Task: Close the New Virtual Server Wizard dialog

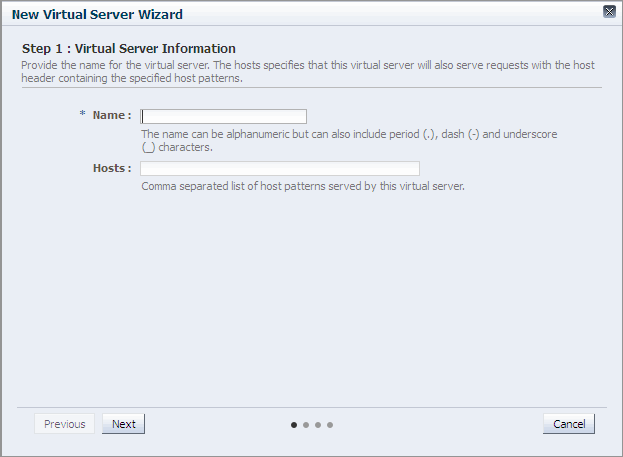Action: pyautogui.click(x=609, y=12)
